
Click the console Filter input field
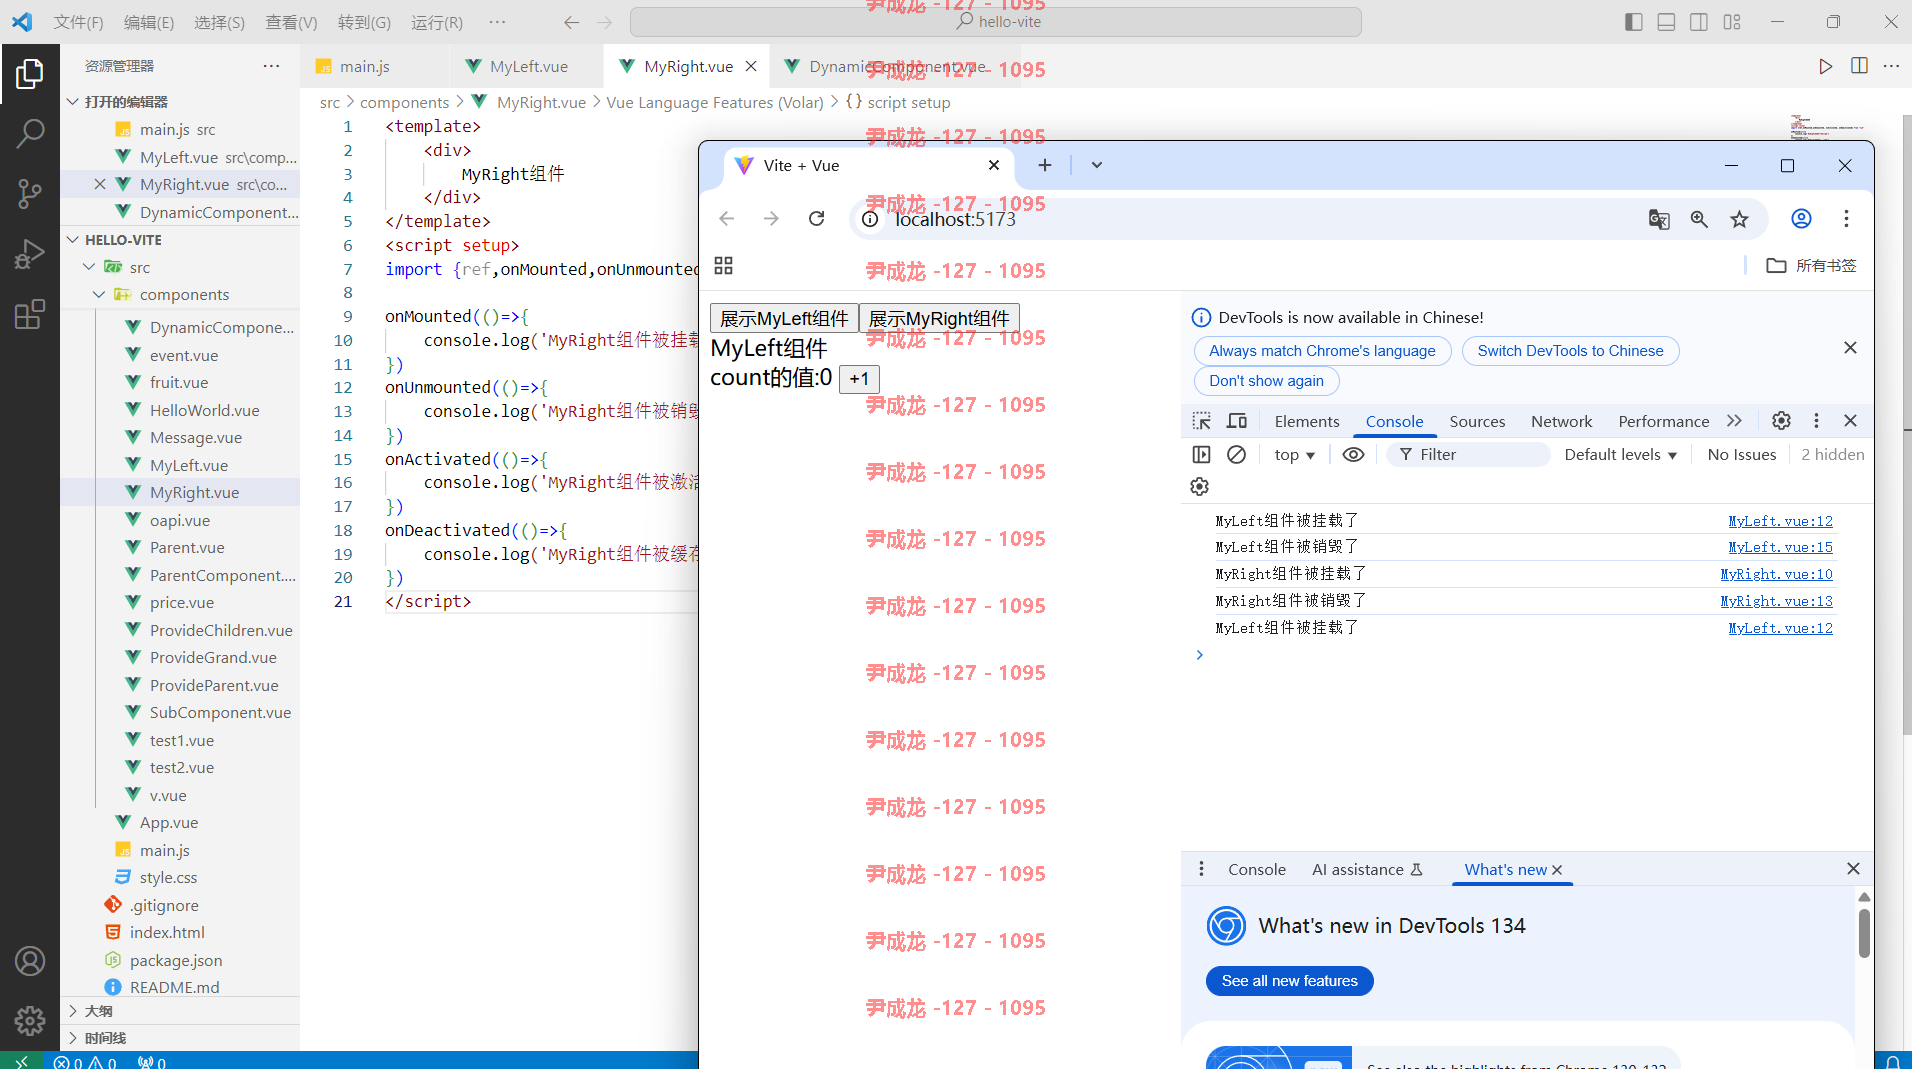1470,455
